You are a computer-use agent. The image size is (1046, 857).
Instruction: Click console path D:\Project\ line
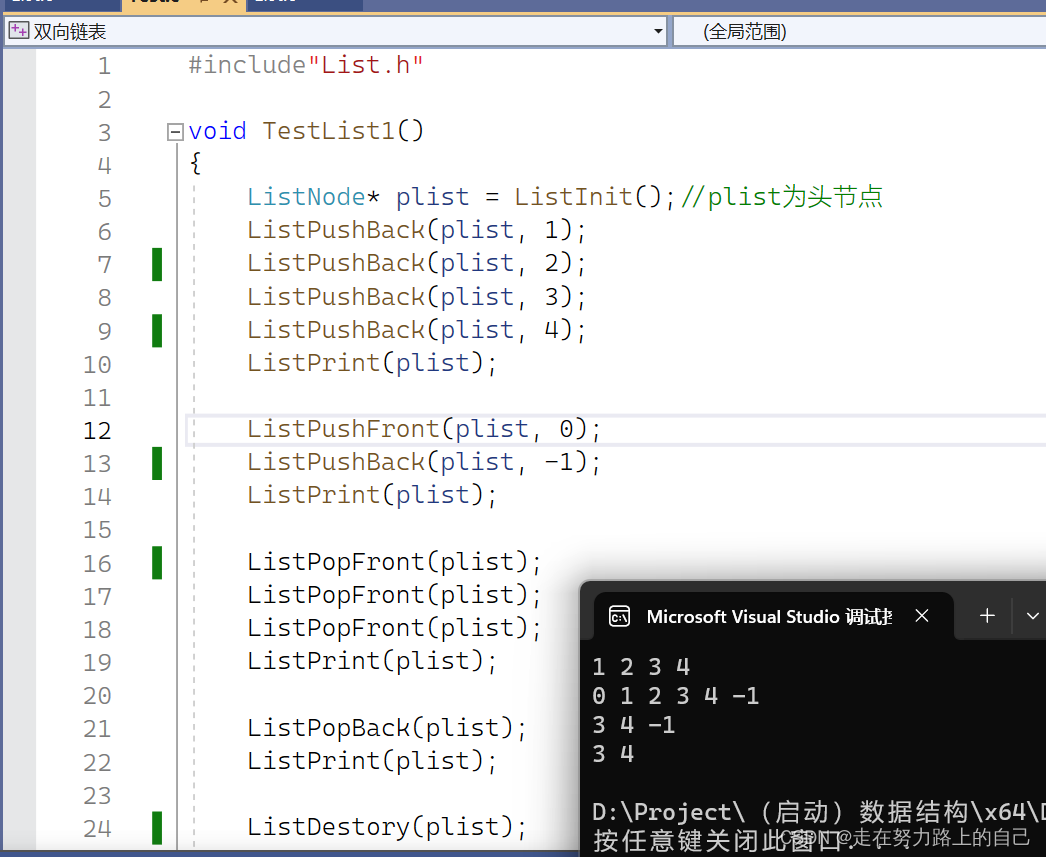pos(819,812)
